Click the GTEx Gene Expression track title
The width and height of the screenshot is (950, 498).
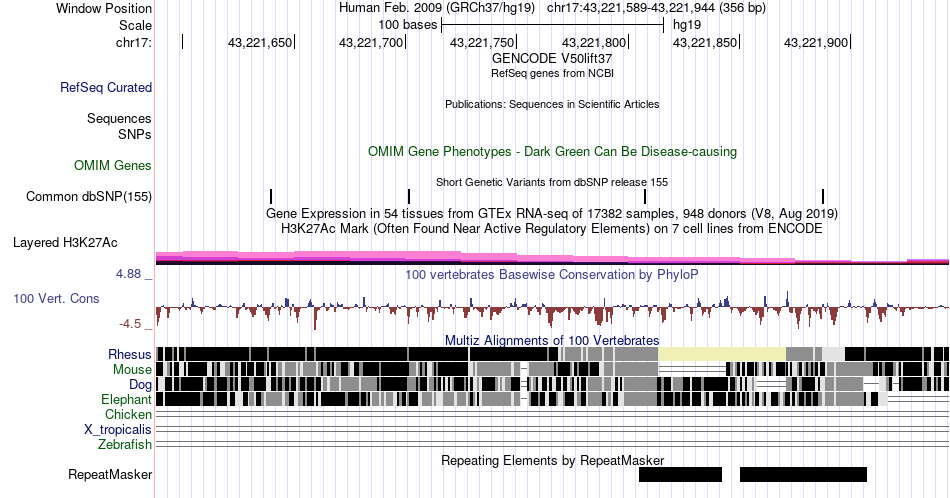click(x=552, y=213)
